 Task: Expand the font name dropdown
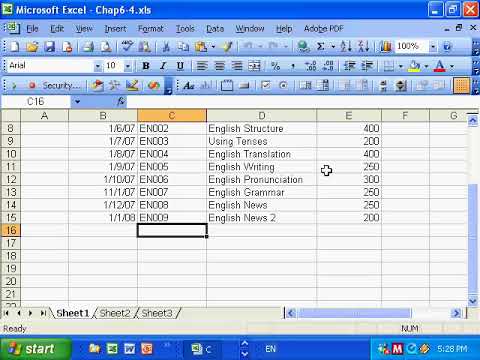point(97,66)
